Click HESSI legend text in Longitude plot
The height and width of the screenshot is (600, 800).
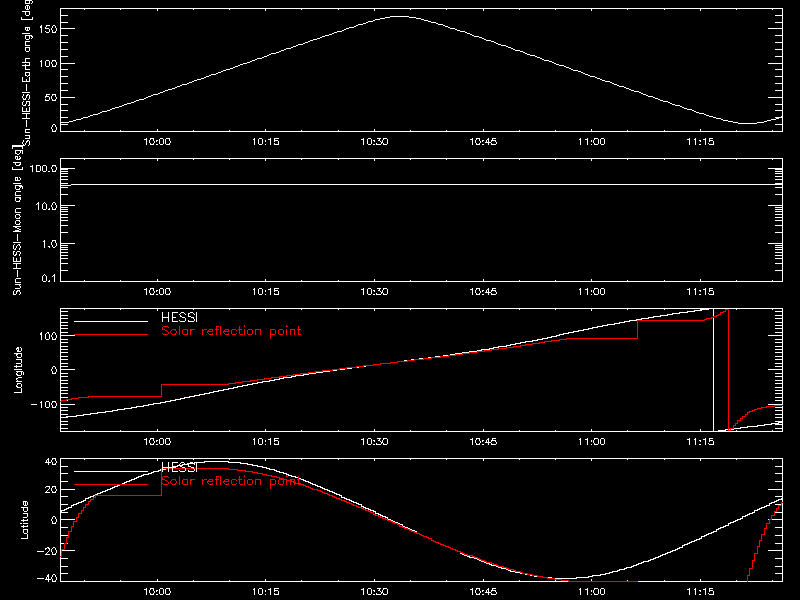click(x=180, y=318)
